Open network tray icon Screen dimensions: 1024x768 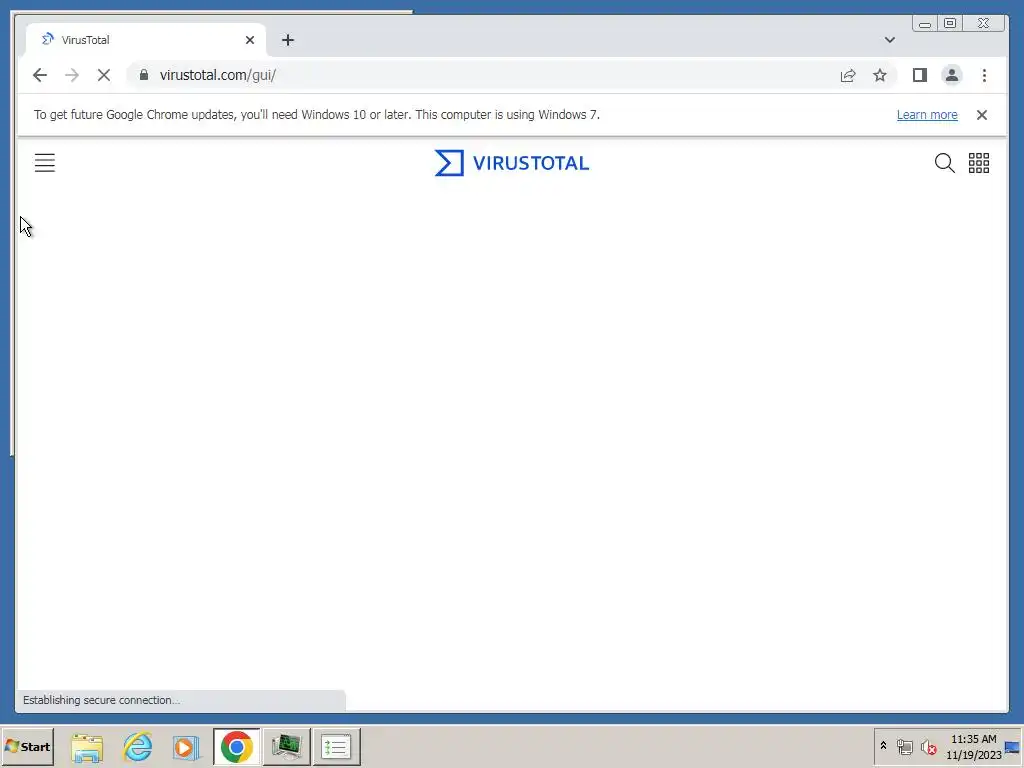904,746
